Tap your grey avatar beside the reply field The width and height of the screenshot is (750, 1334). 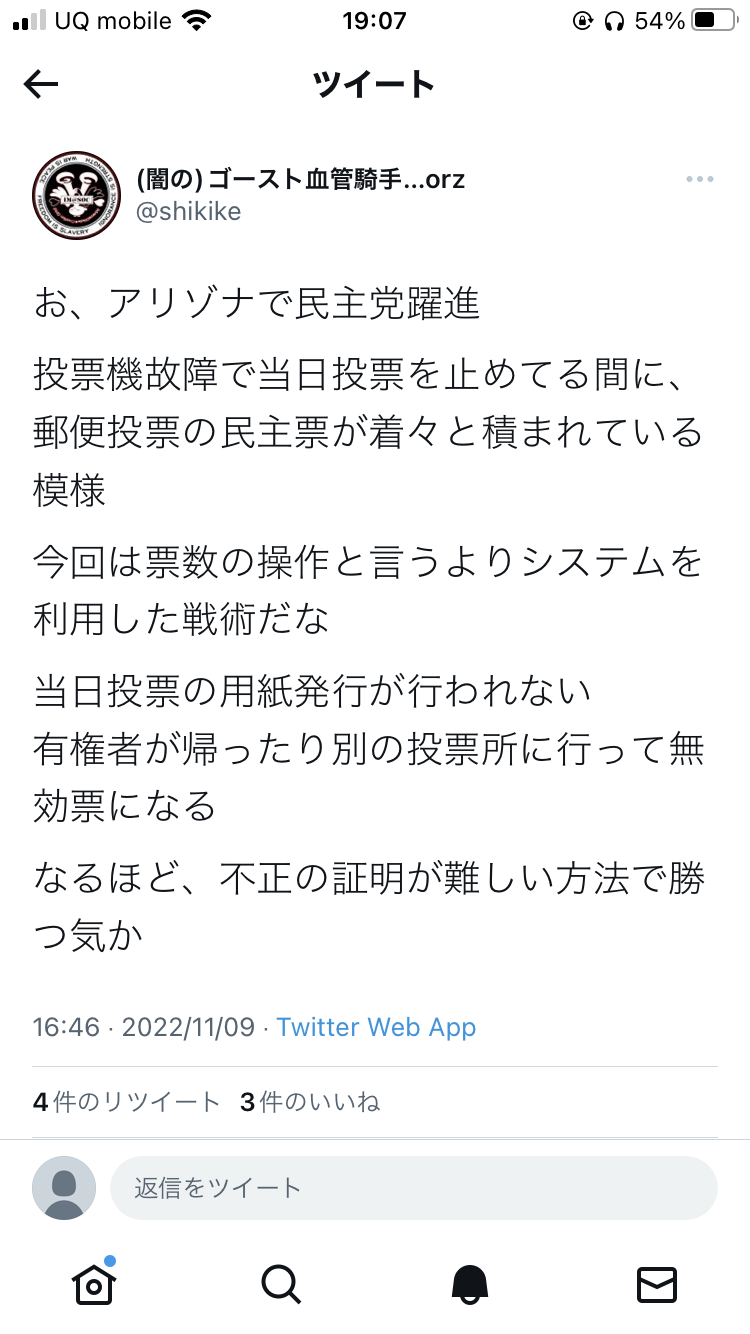pos(64,1188)
